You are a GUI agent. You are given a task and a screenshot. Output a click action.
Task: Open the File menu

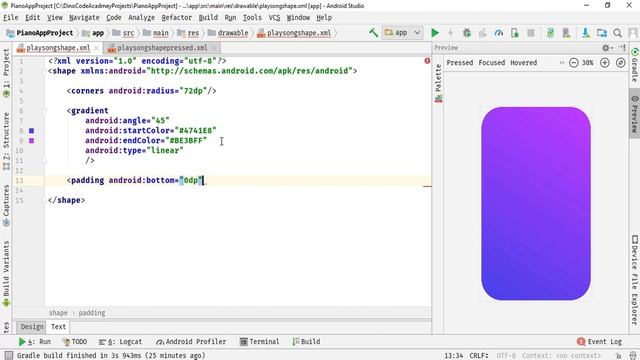pos(11,18)
